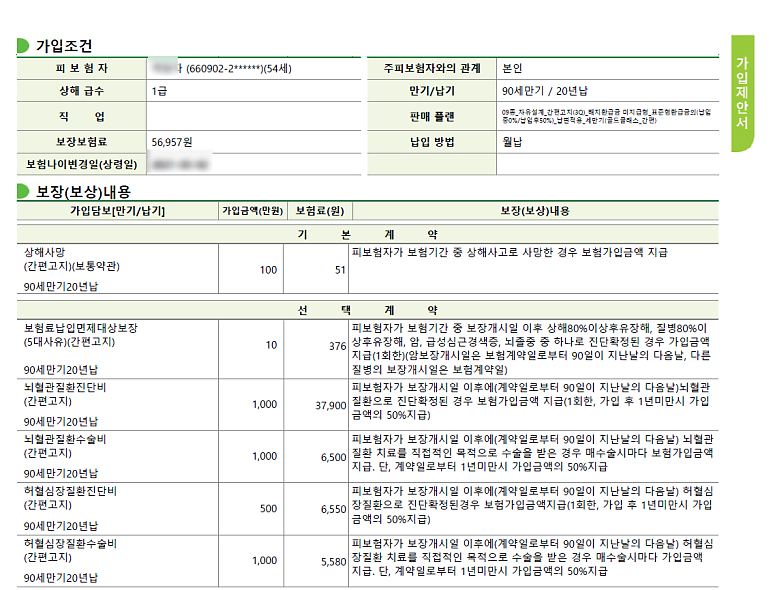773x590 pixels.
Task: Click the 보장(보상)내용 section heading
Action: pos(83,192)
